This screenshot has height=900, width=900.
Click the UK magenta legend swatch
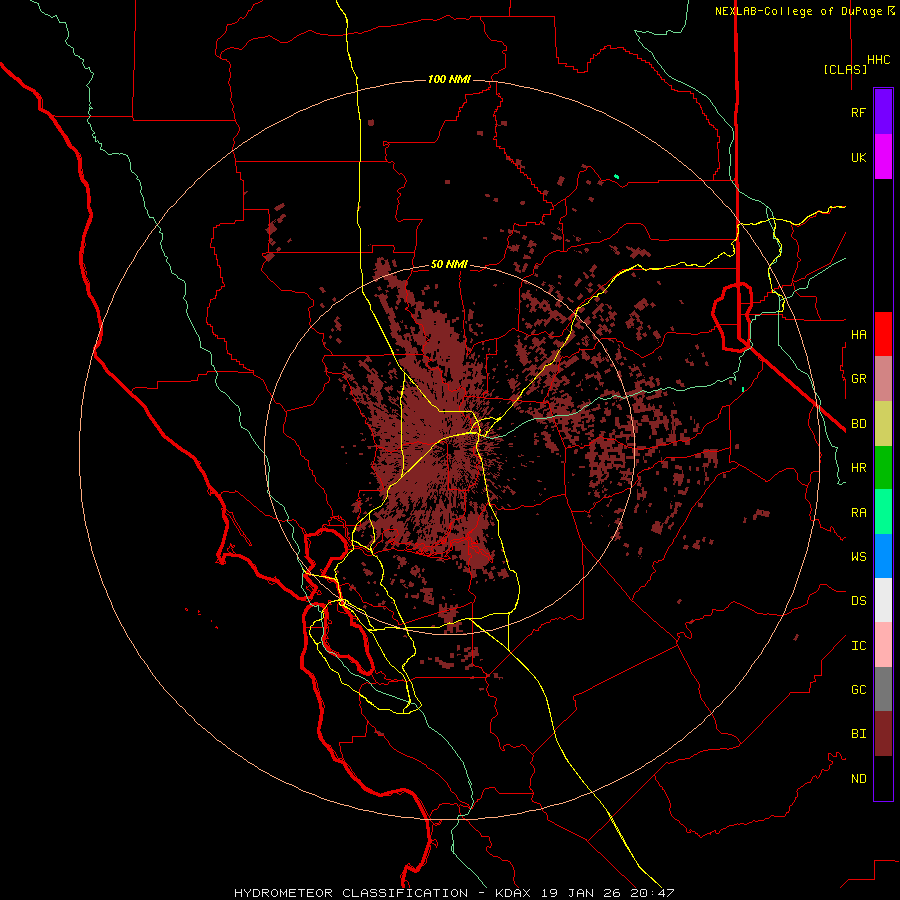[x=883, y=157]
